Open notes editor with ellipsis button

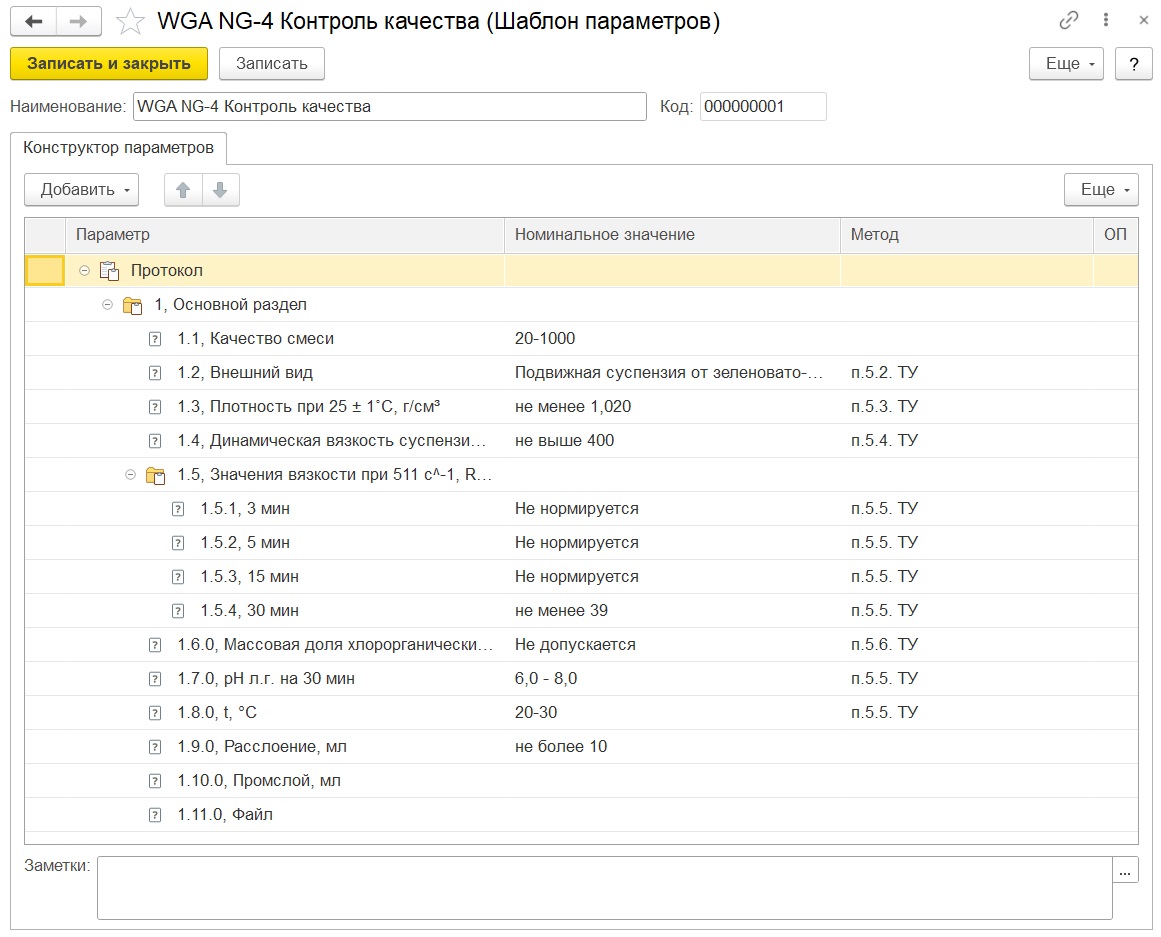(1125, 871)
